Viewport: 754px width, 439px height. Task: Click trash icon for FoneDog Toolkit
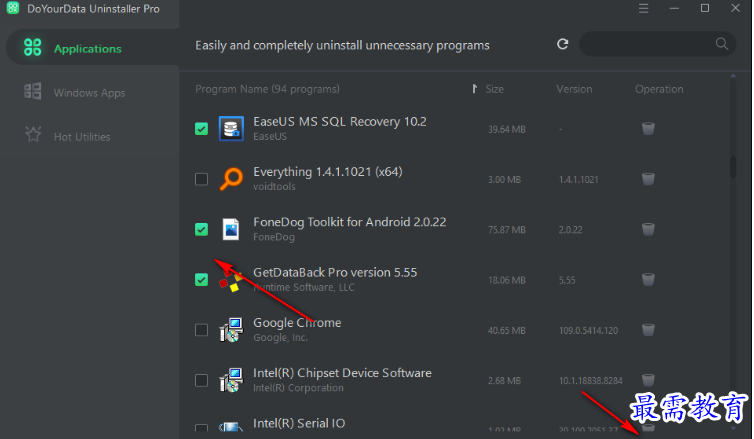point(648,229)
